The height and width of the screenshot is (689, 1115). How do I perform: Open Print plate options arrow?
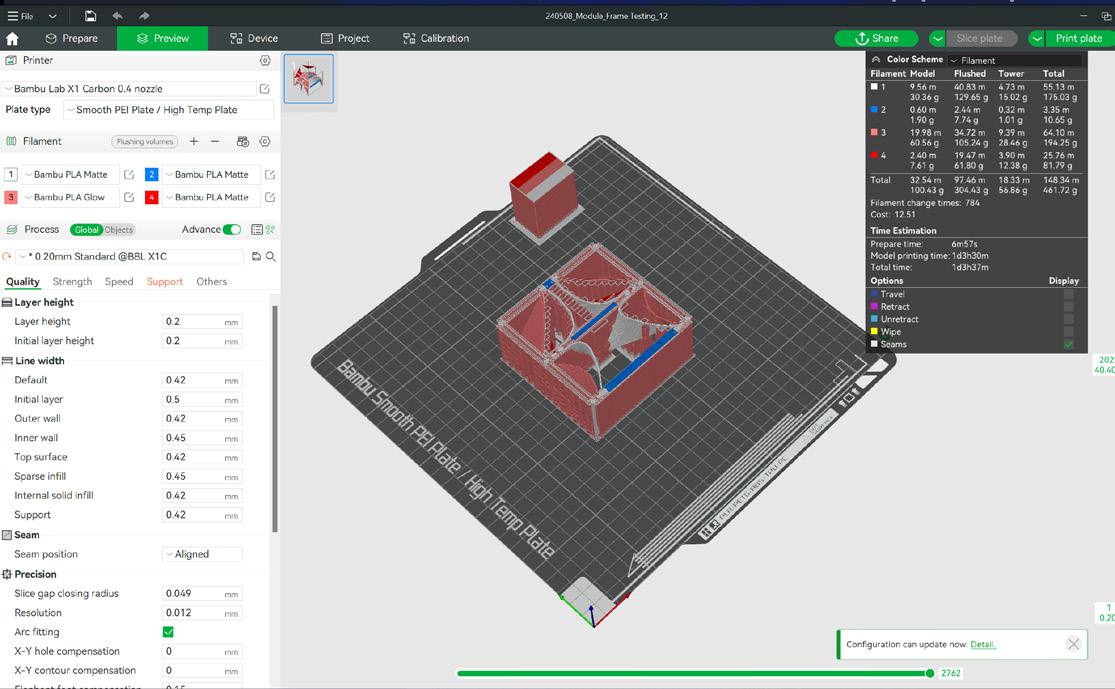(1037, 38)
